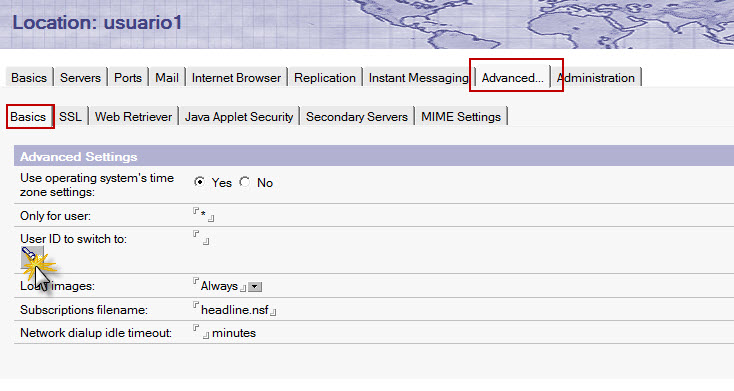
Task: Switch to the Secondary Servers sub-tab
Action: tap(357, 117)
